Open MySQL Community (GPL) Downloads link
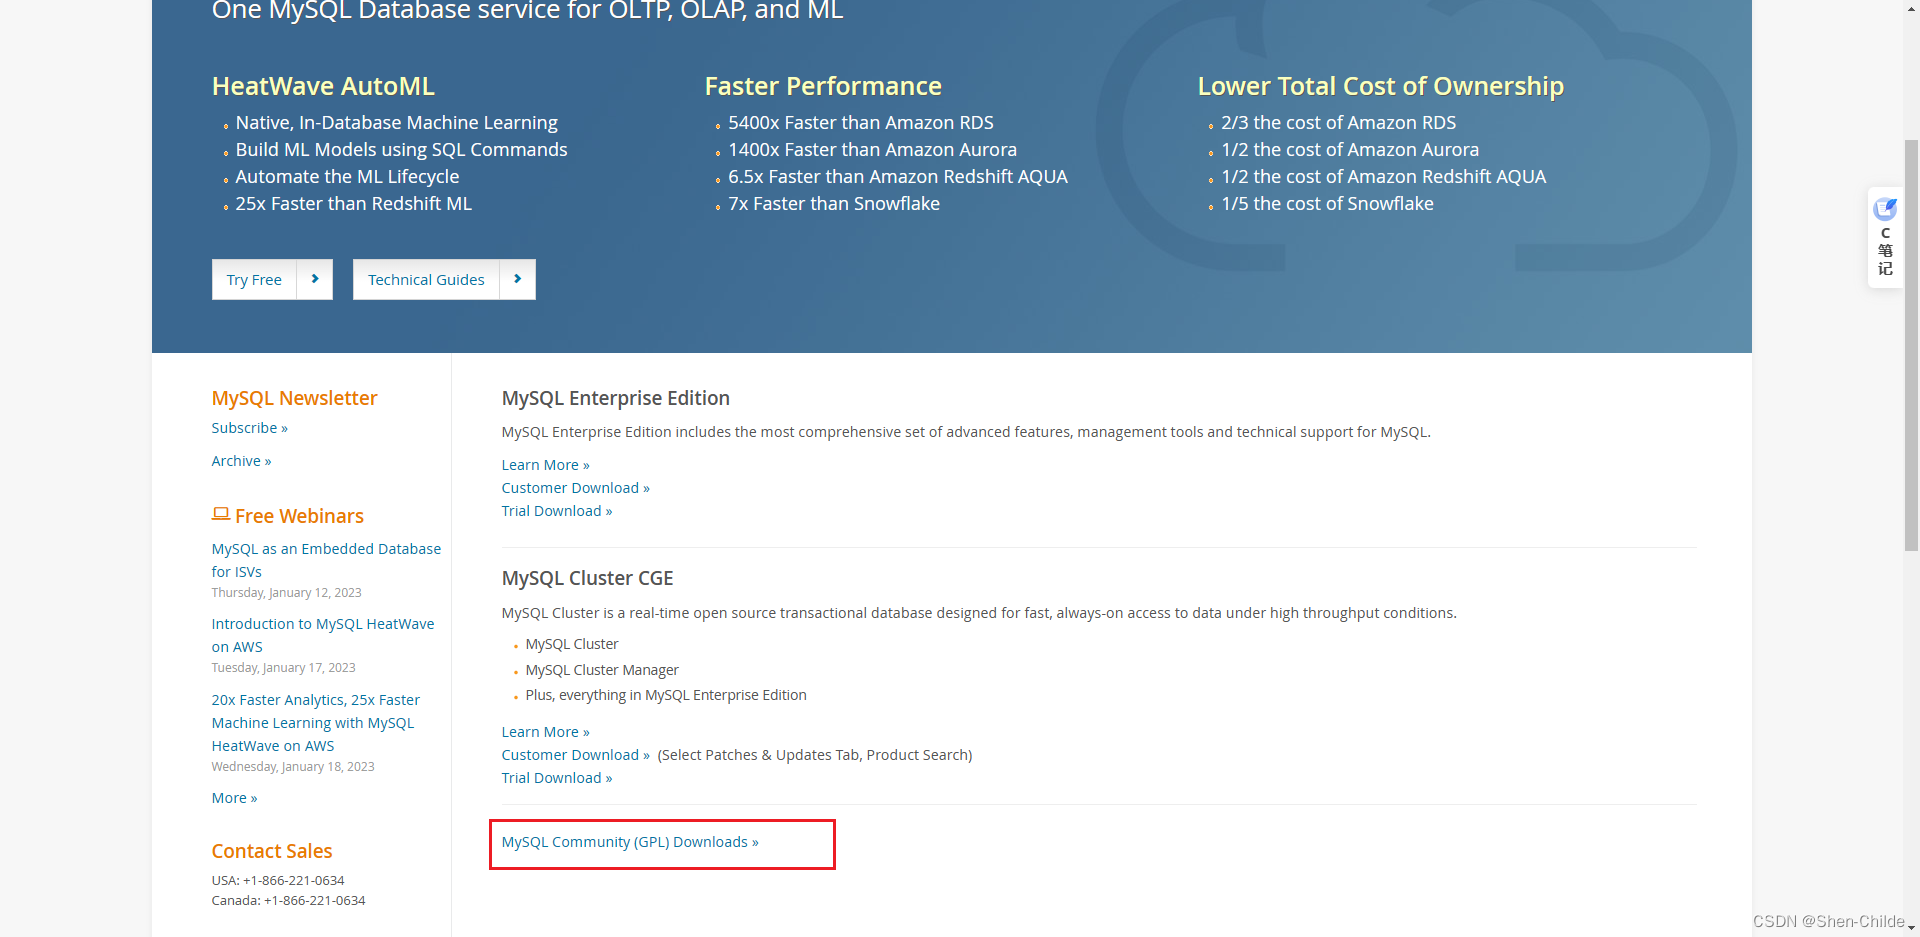This screenshot has width=1920, height=937. tap(630, 842)
